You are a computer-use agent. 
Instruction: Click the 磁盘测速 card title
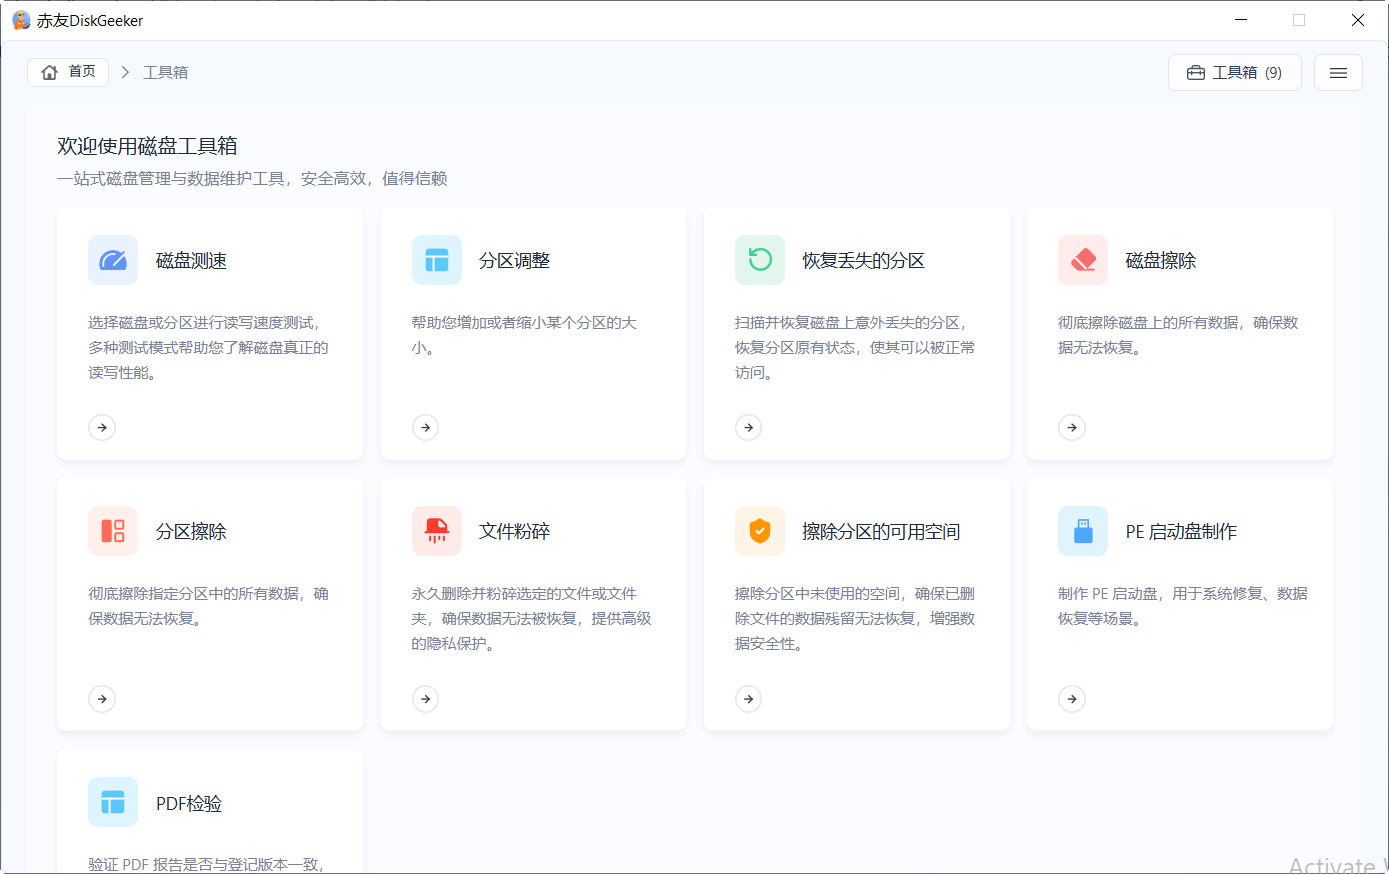(x=191, y=261)
